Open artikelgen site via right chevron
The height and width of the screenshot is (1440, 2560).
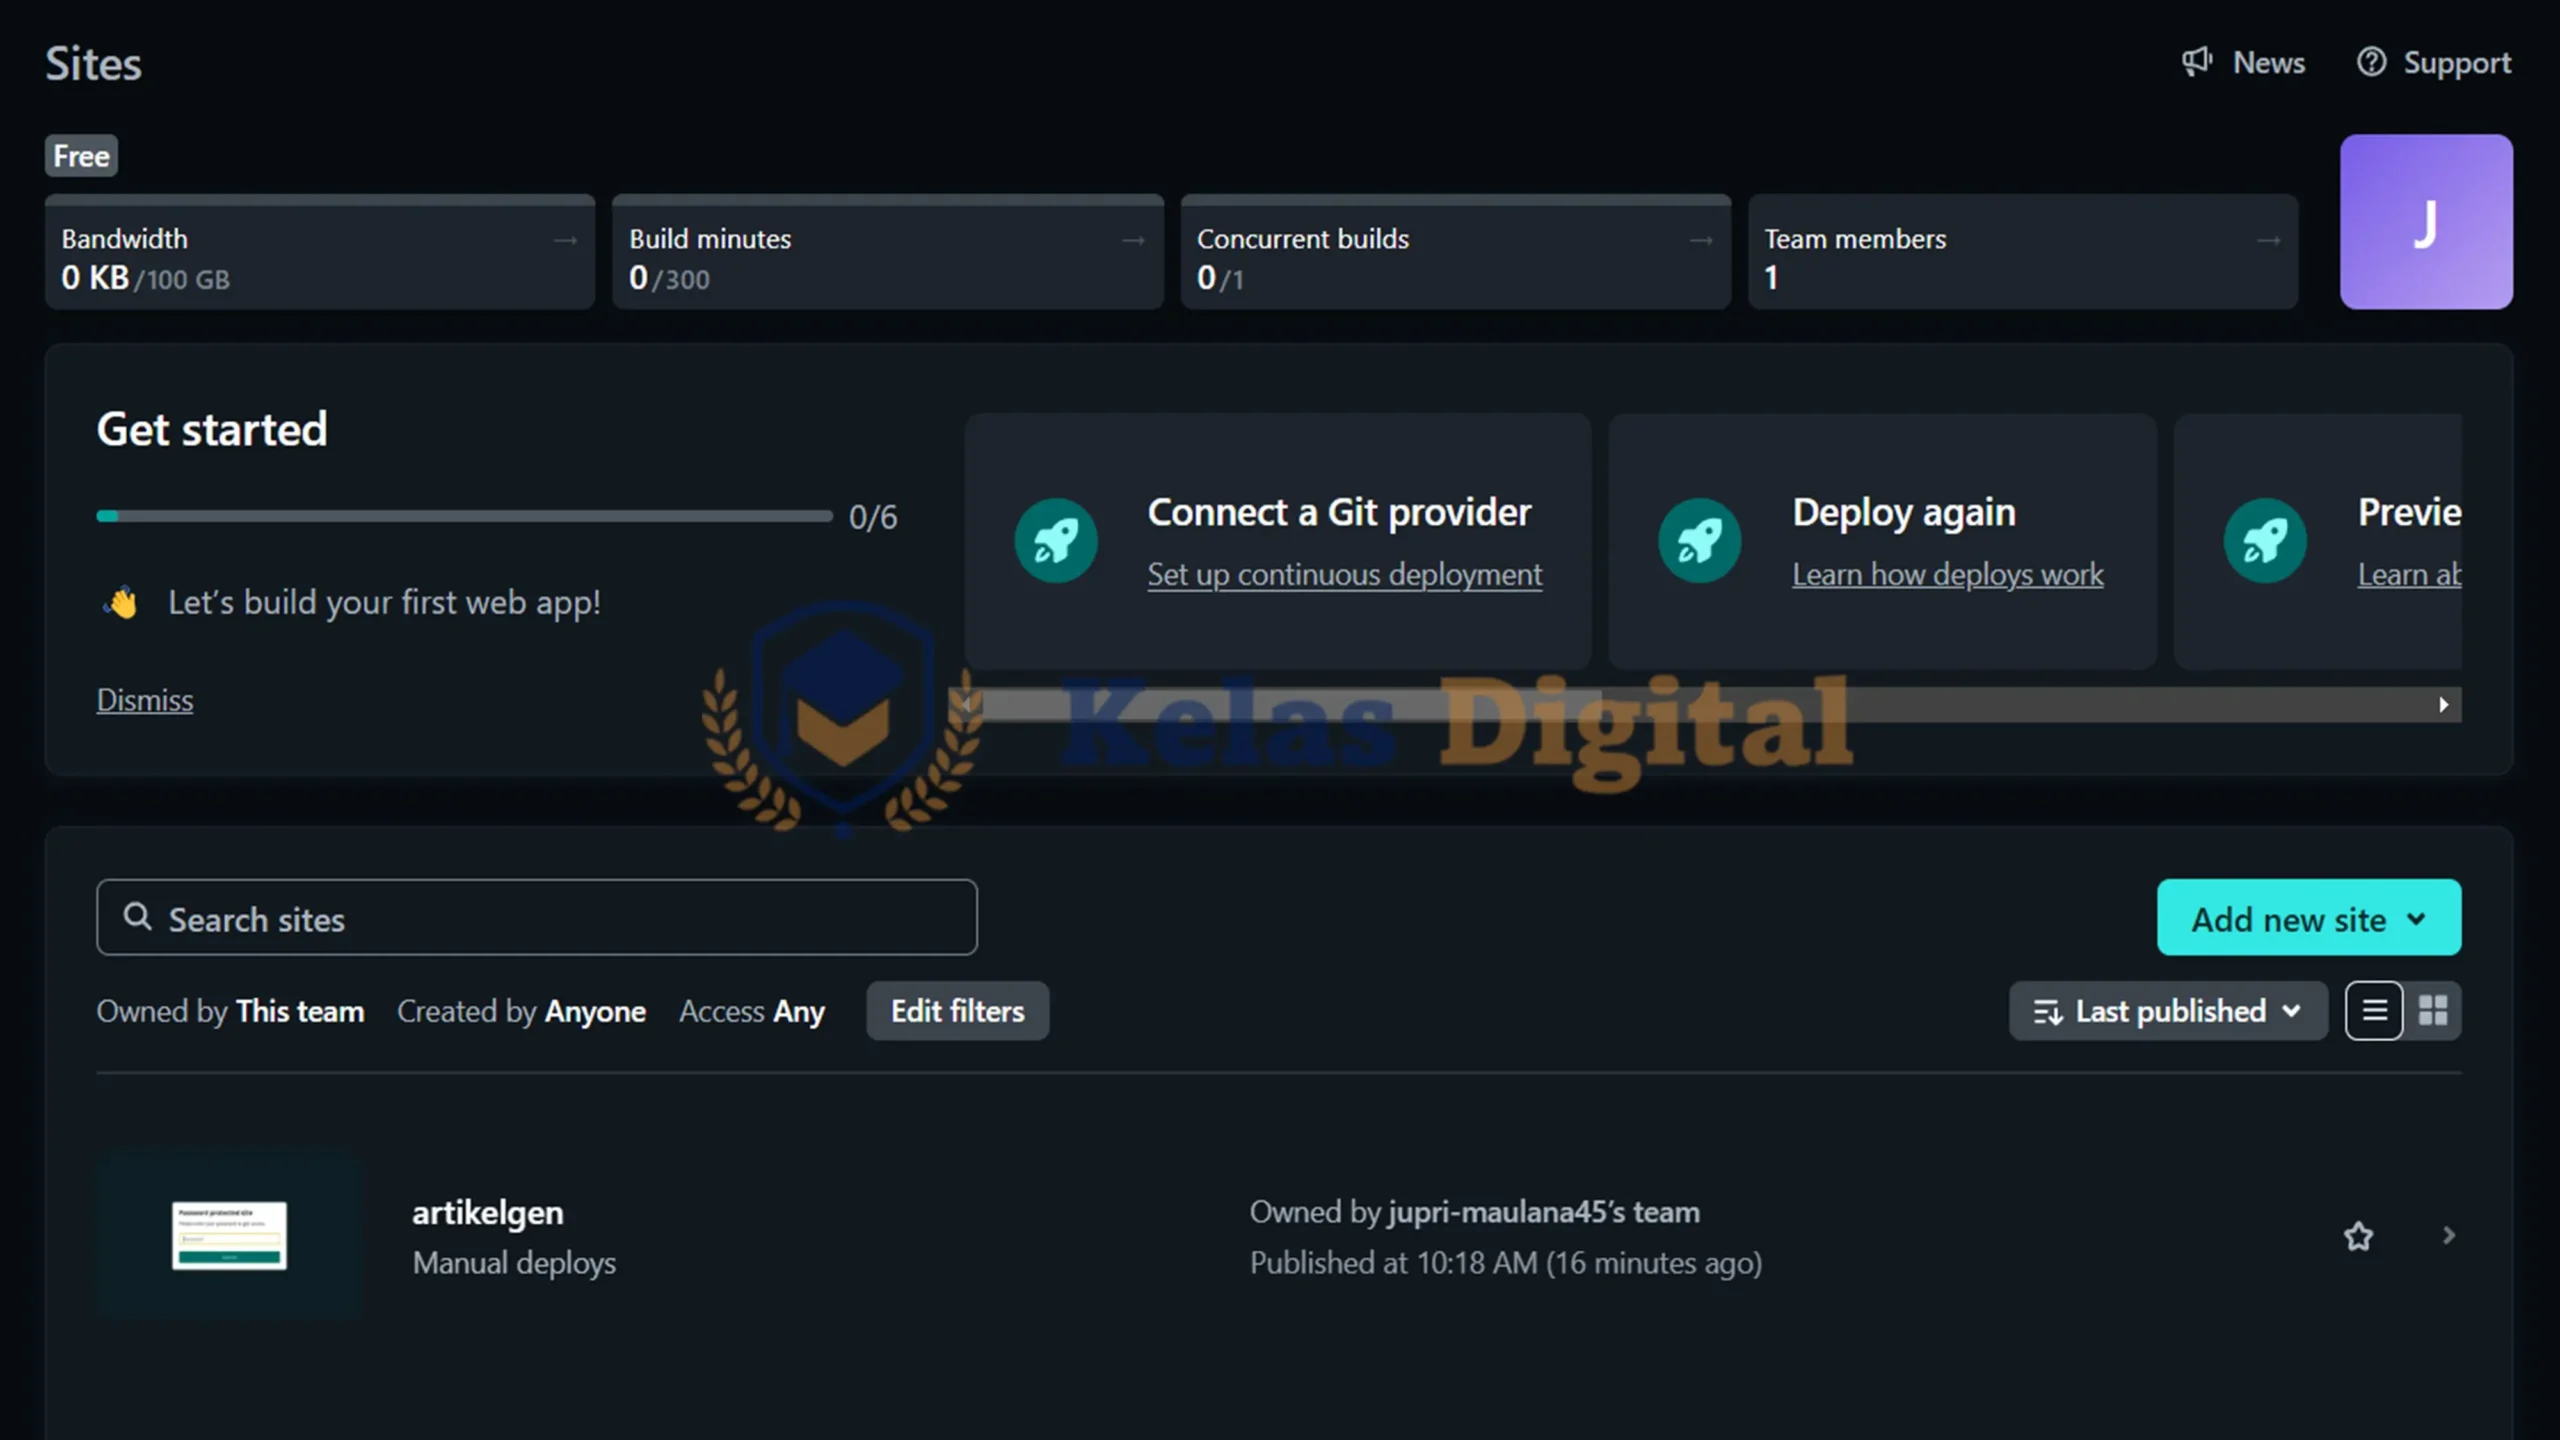(x=2448, y=1236)
